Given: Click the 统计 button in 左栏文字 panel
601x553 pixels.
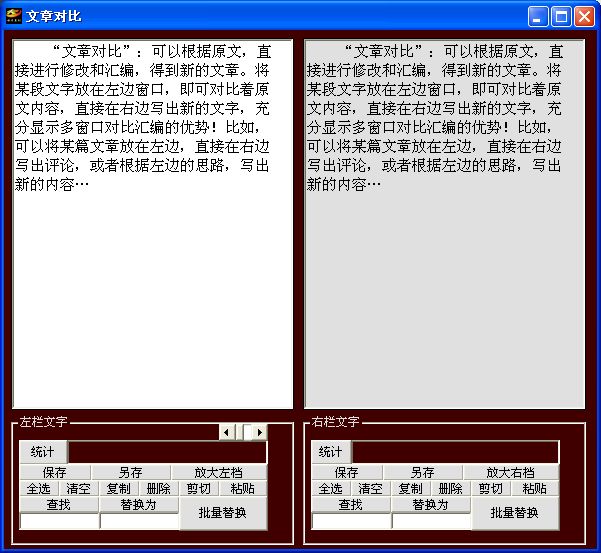Looking at the screenshot, I should click(x=43, y=452).
